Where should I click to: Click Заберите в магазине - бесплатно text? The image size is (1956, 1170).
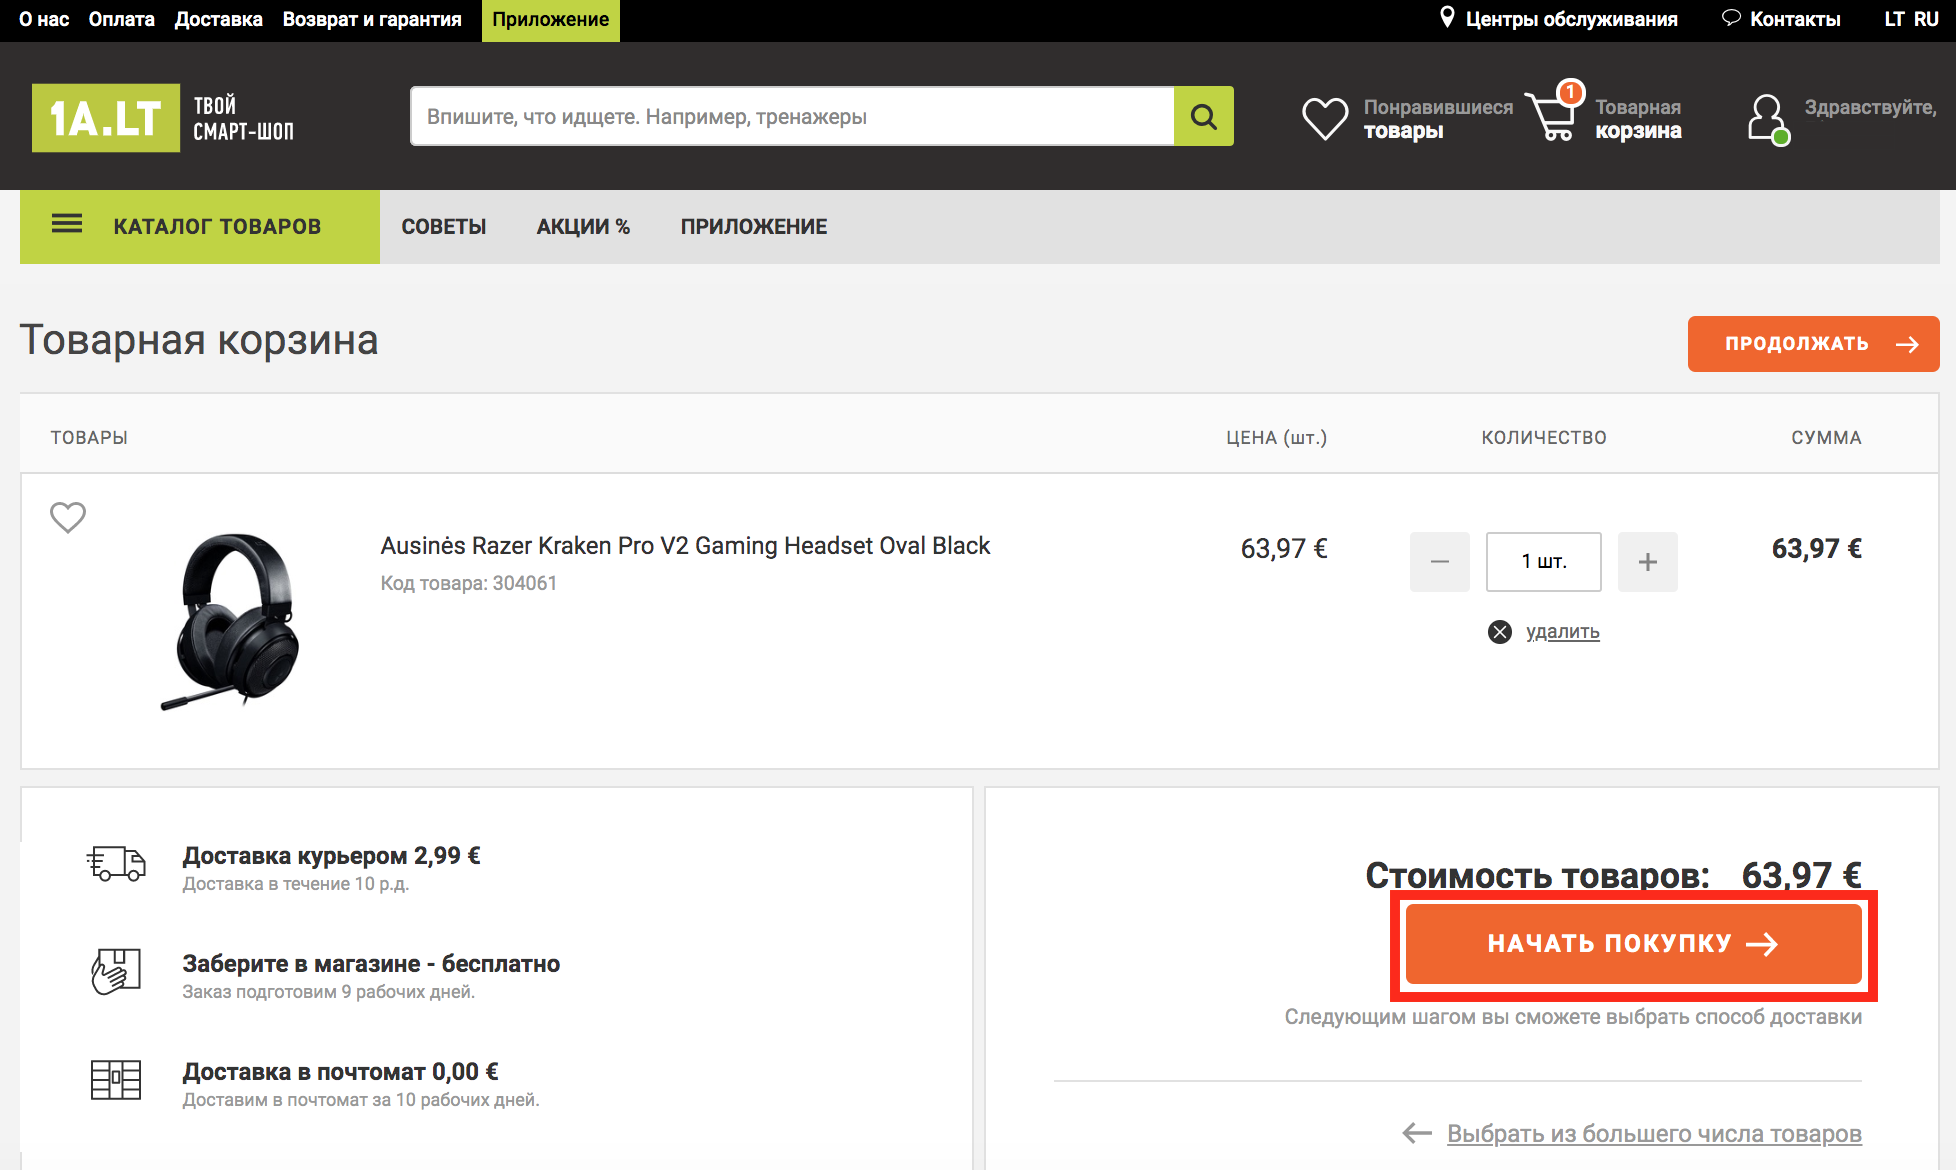(x=371, y=964)
